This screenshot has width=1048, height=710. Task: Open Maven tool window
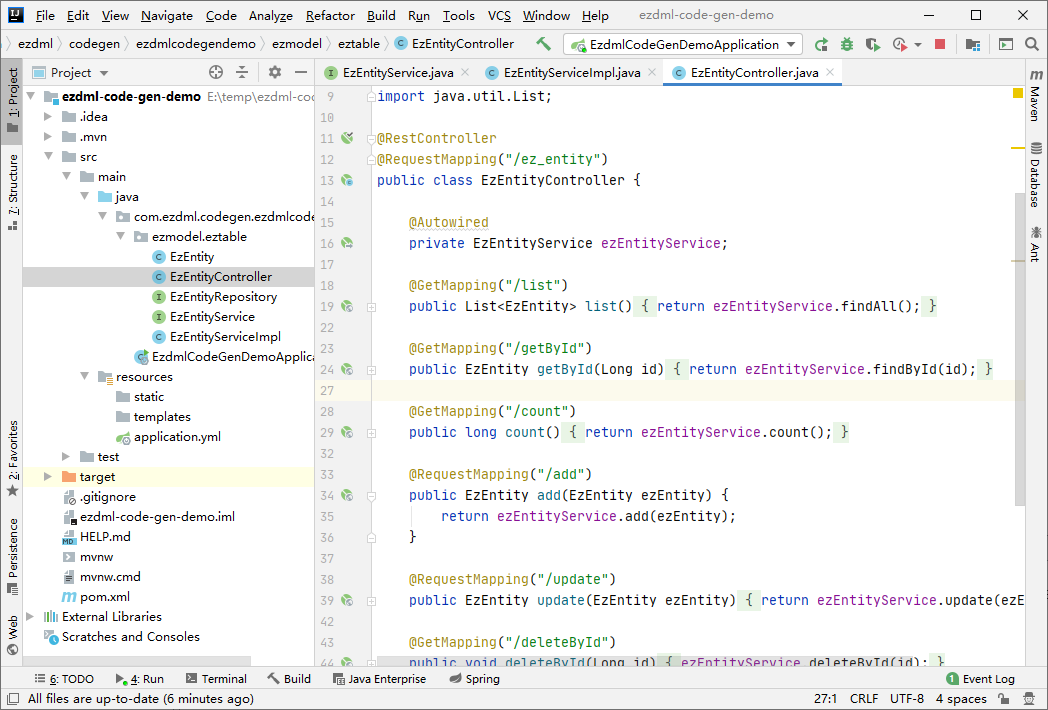1035,94
